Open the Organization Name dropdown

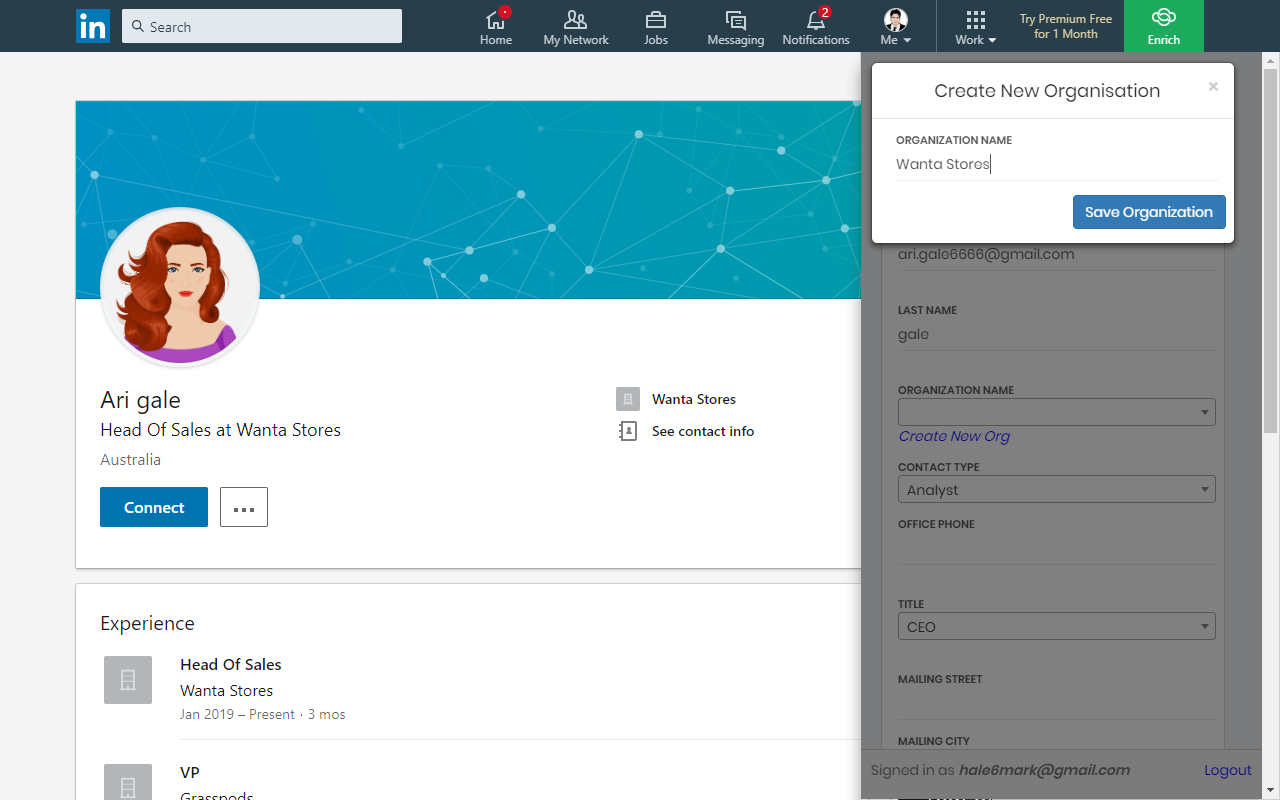[x=1056, y=412]
